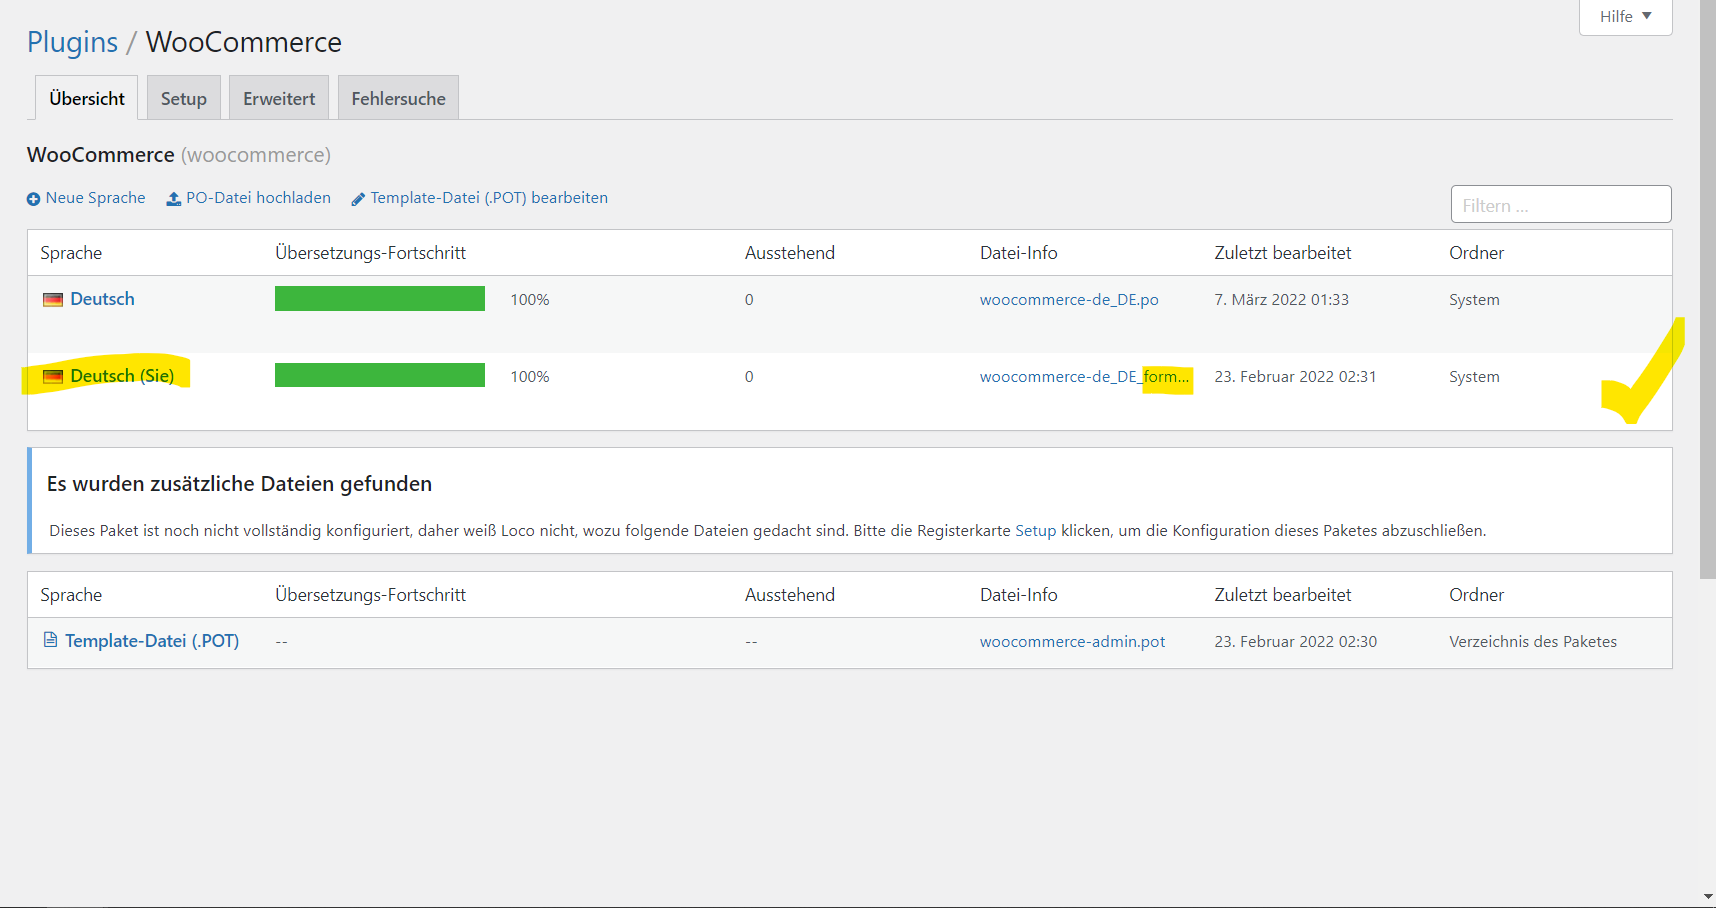Click Verzeichnis des Paketes folder text
Viewport: 1716px width, 908px height.
click(x=1532, y=642)
